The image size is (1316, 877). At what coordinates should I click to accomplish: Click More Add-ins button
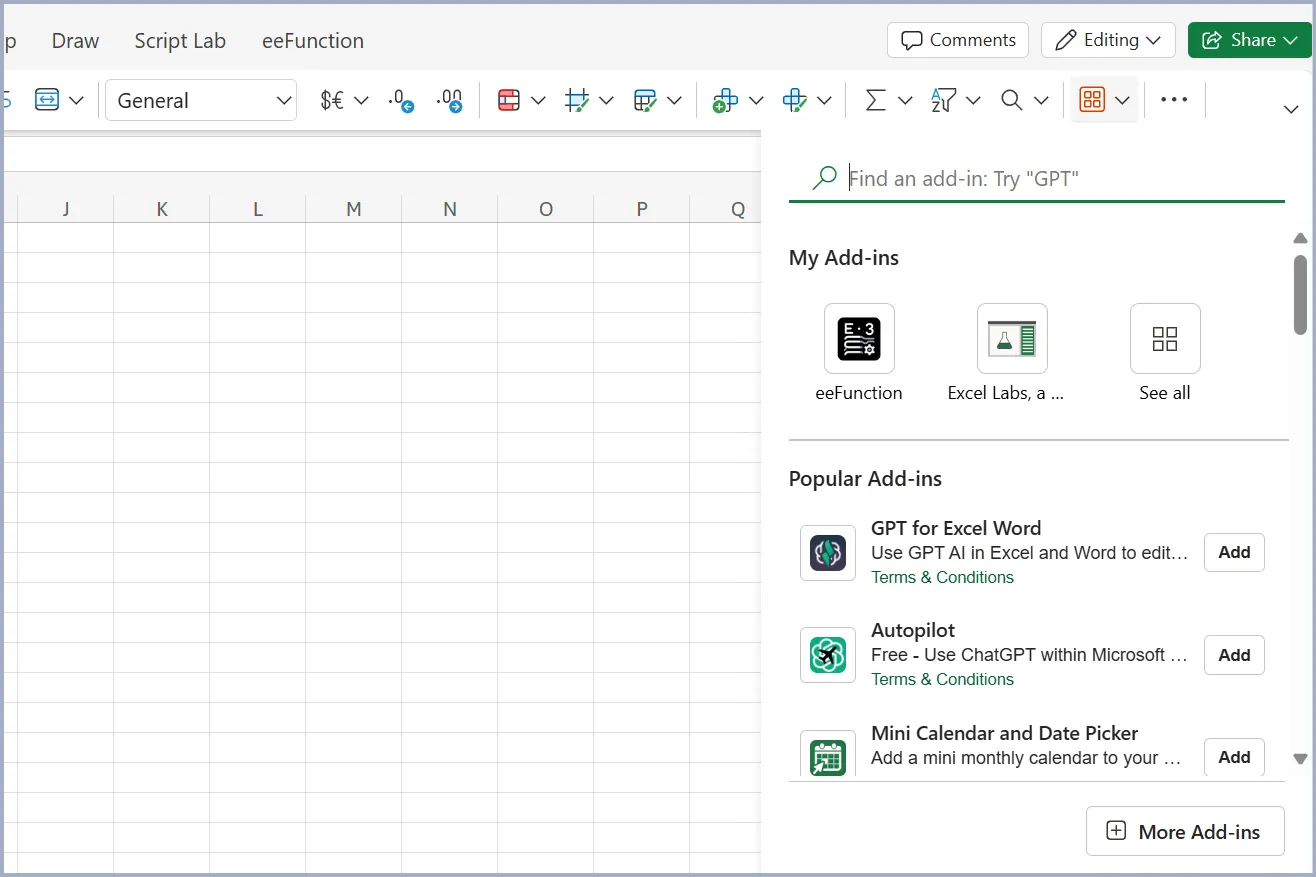(1184, 831)
